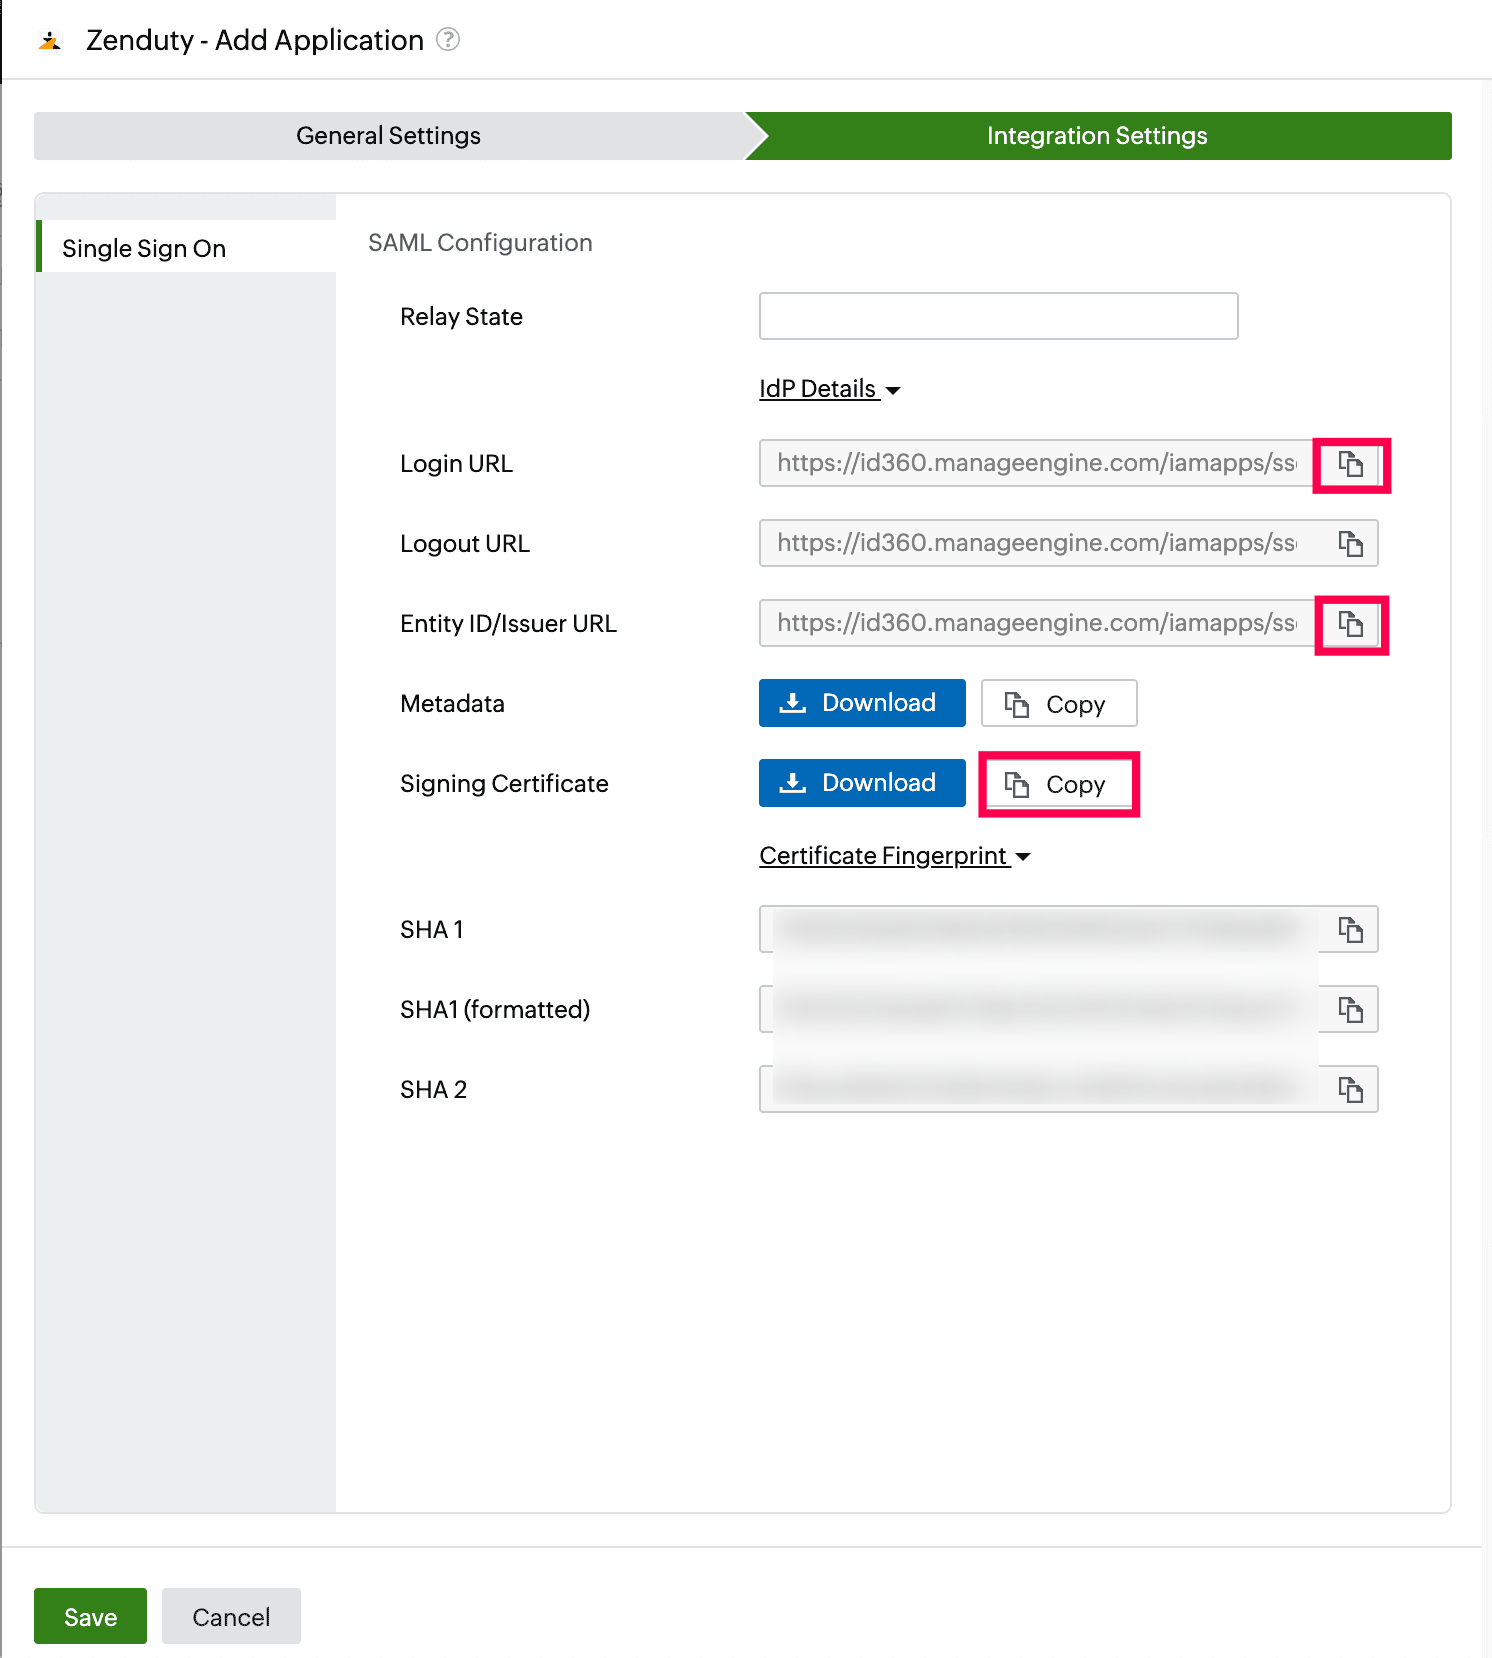The width and height of the screenshot is (1492, 1658).
Task: Click the Zenduty - Add Application title
Action: tap(255, 40)
